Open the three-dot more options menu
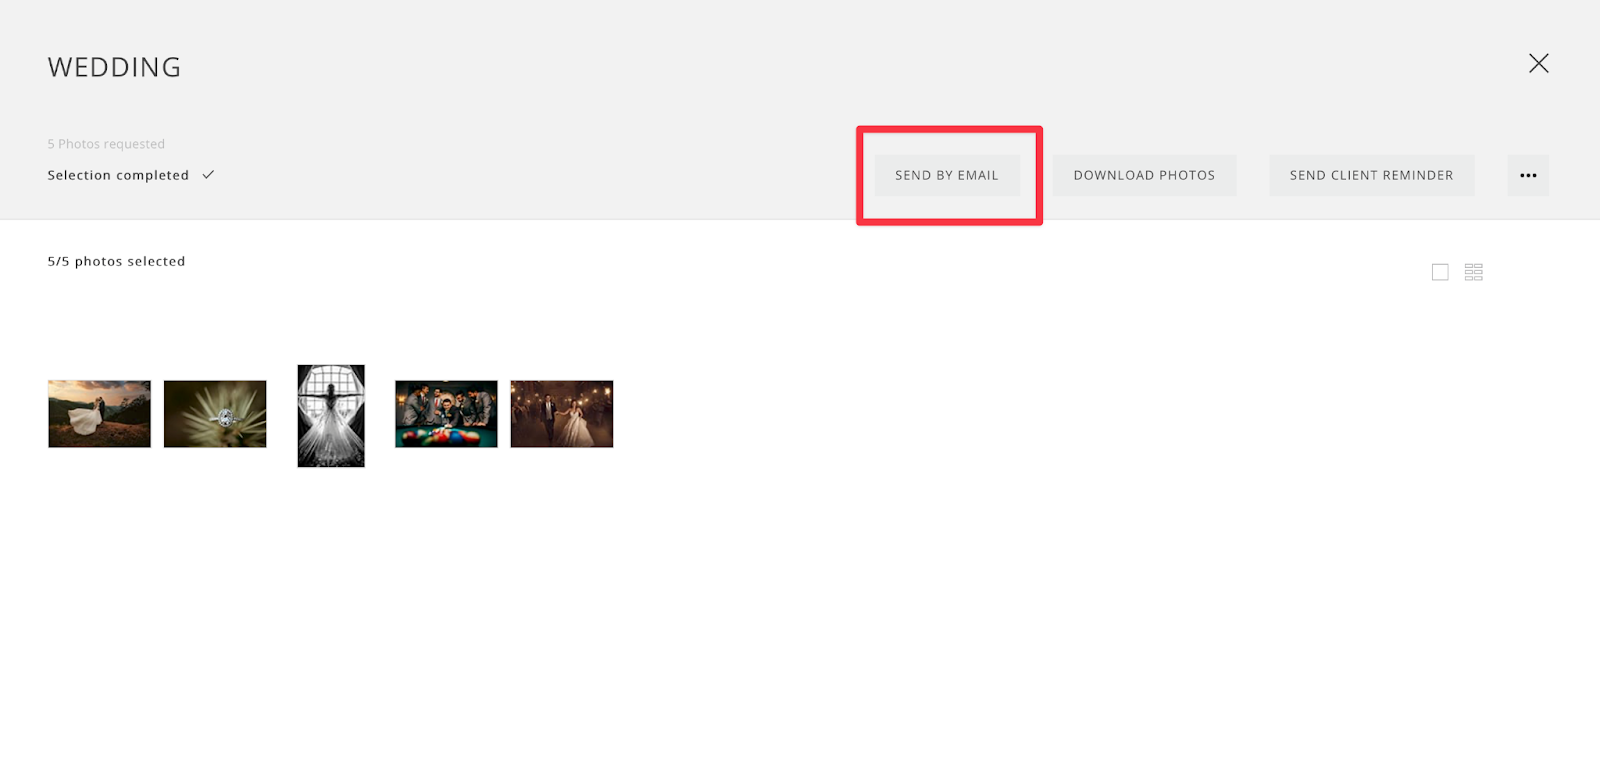Image resolution: width=1600 pixels, height=757 pixels. tap(1528, 175)
